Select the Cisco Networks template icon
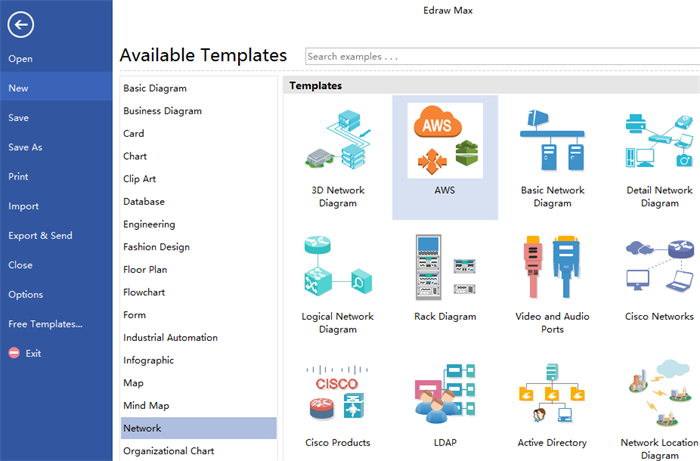The height and width of the screenshot is (461, 700). (x=659, y=266)
